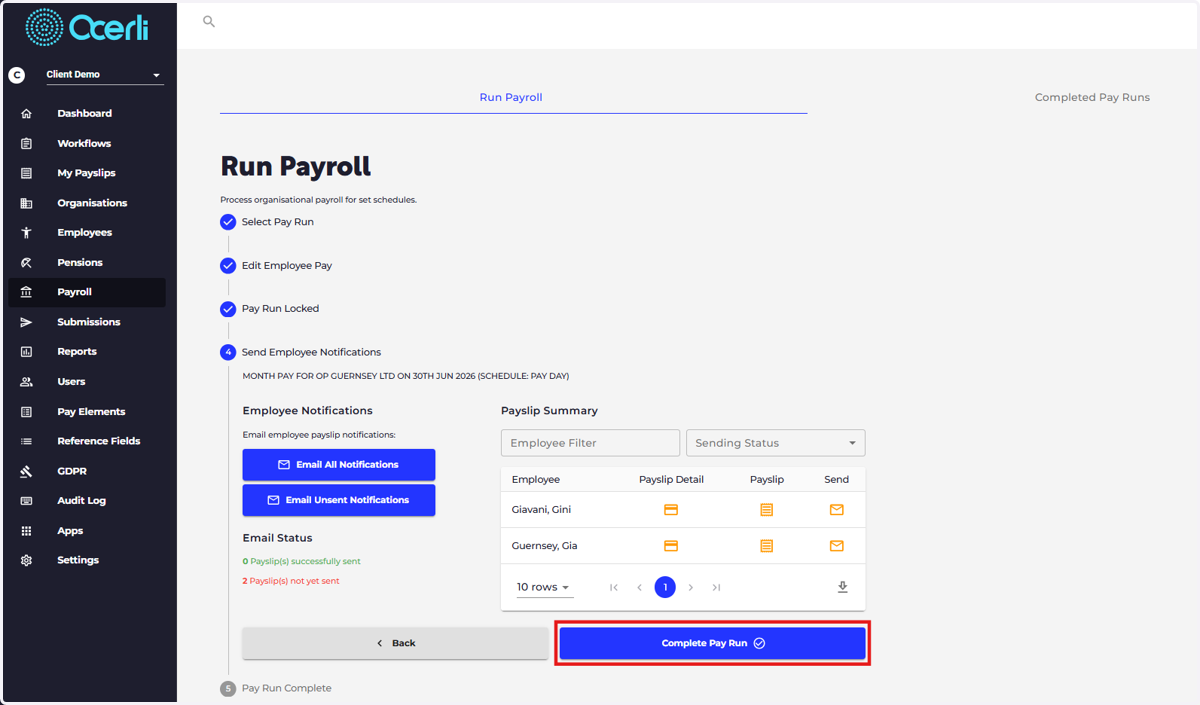Select the Pay Run Complete step
The image size is (1200, 705).
(x=276, y=688)
